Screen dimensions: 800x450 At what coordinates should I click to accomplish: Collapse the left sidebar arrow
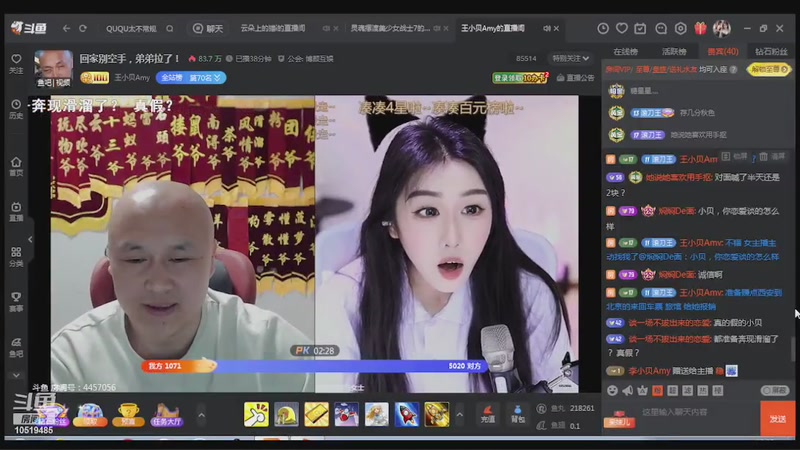[30, 239]
